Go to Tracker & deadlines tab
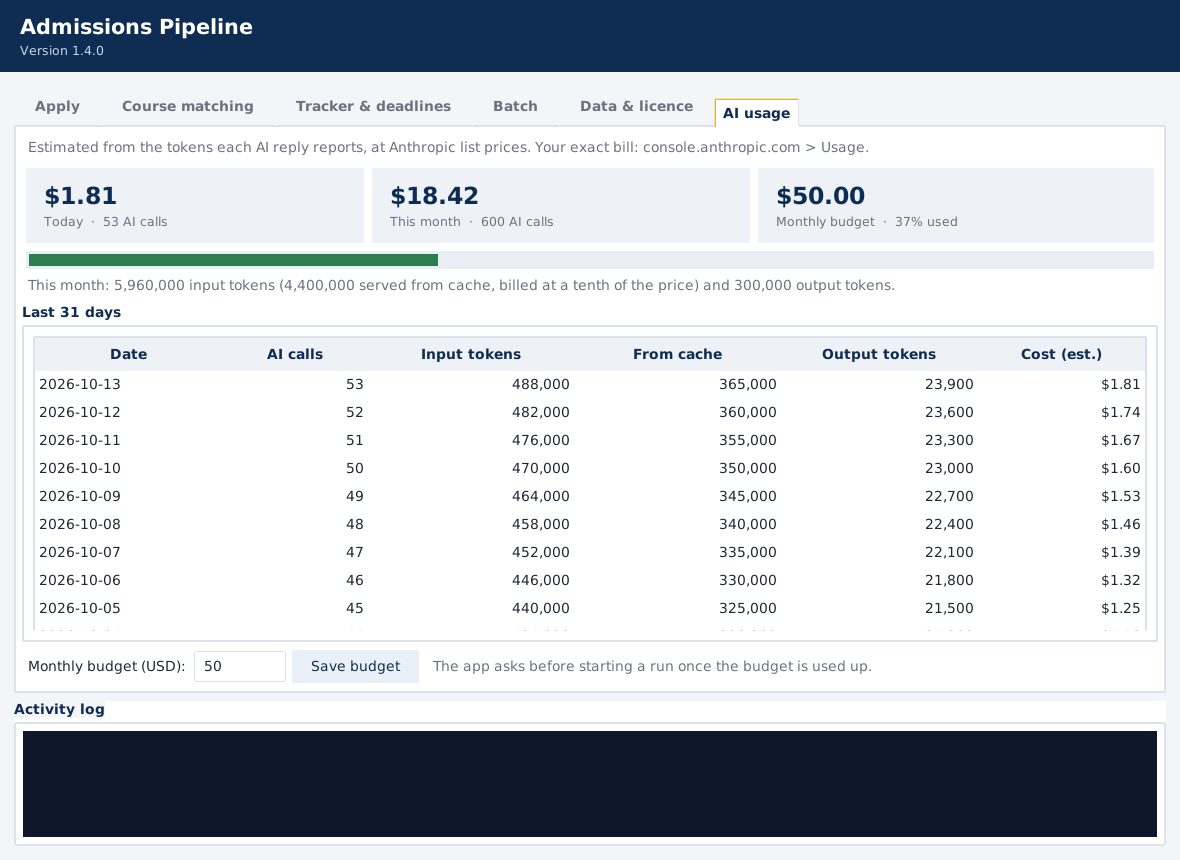The width and height of the screenshot is (1180, 860). [373, 106]
